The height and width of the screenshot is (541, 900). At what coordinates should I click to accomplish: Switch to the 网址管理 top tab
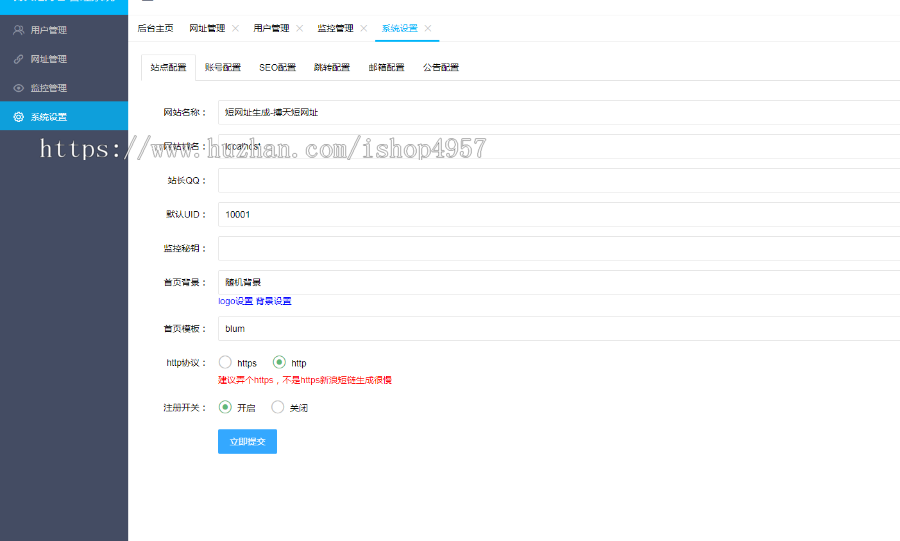point(207,28)
